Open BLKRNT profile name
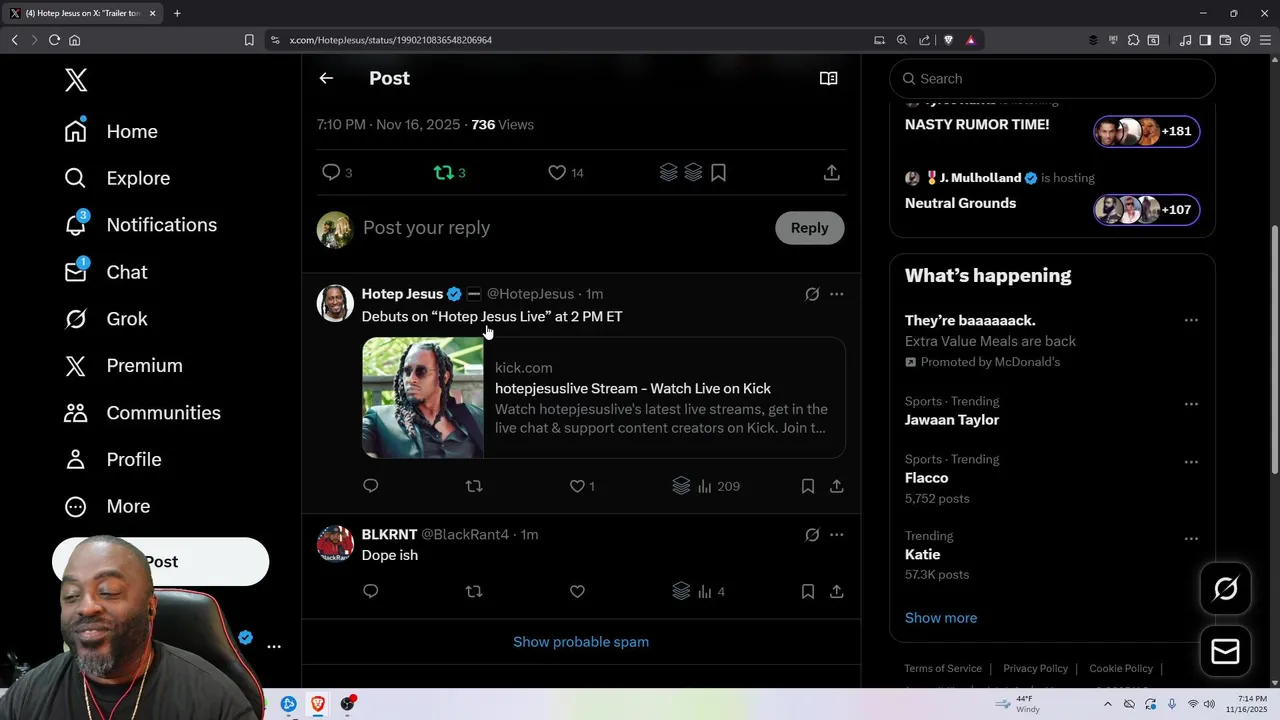Viewport: 1280px width, 720px height. [389, 535]
